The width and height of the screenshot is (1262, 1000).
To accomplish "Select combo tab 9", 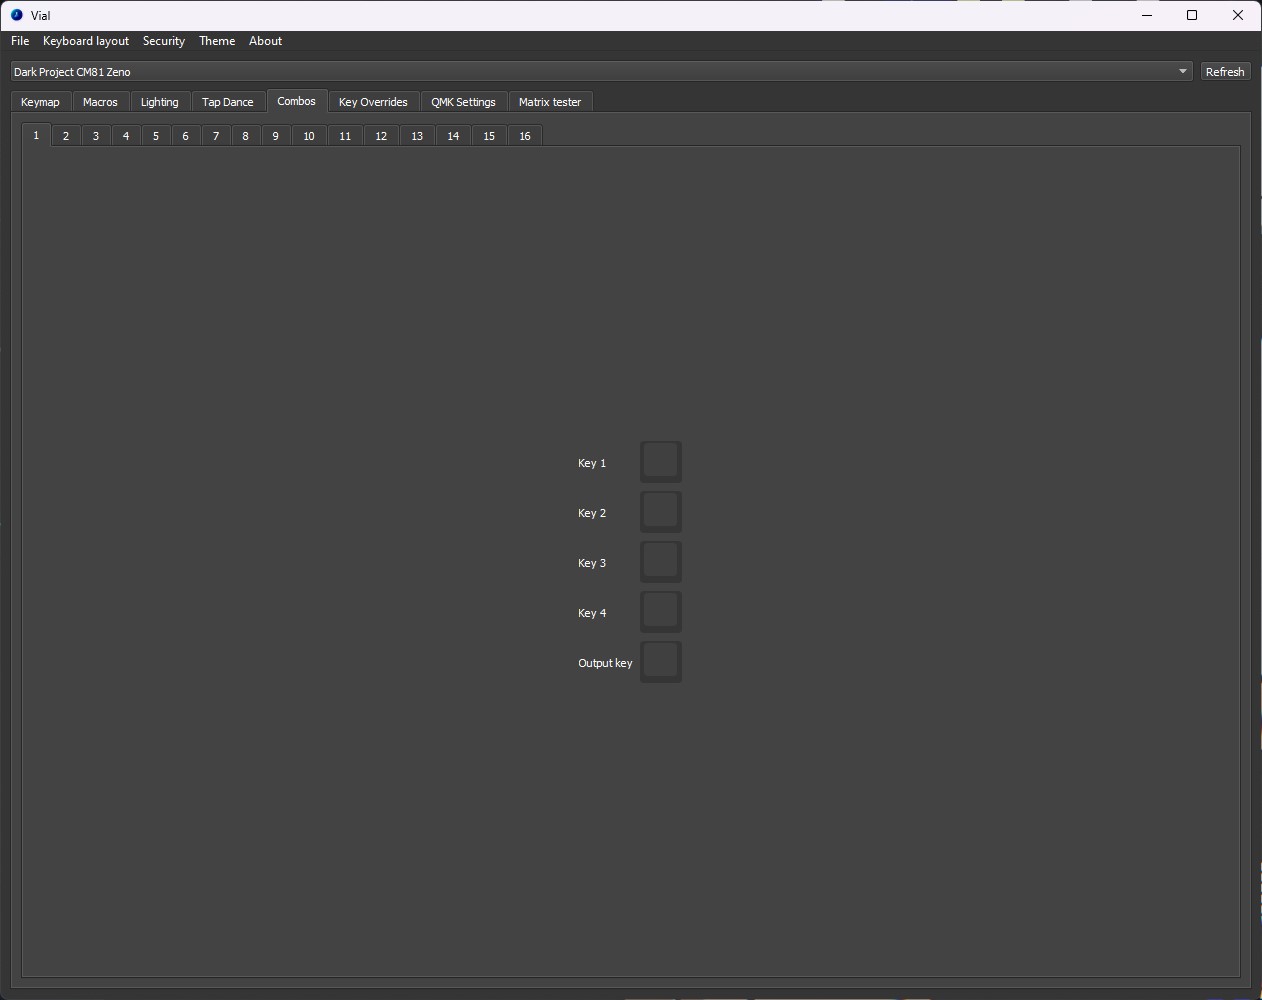I will point(276,136).
